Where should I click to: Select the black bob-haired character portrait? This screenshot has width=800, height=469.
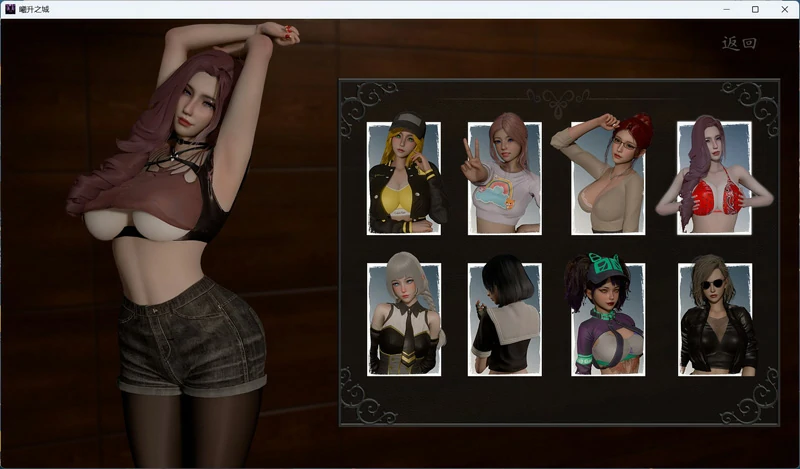click(505, 319)
